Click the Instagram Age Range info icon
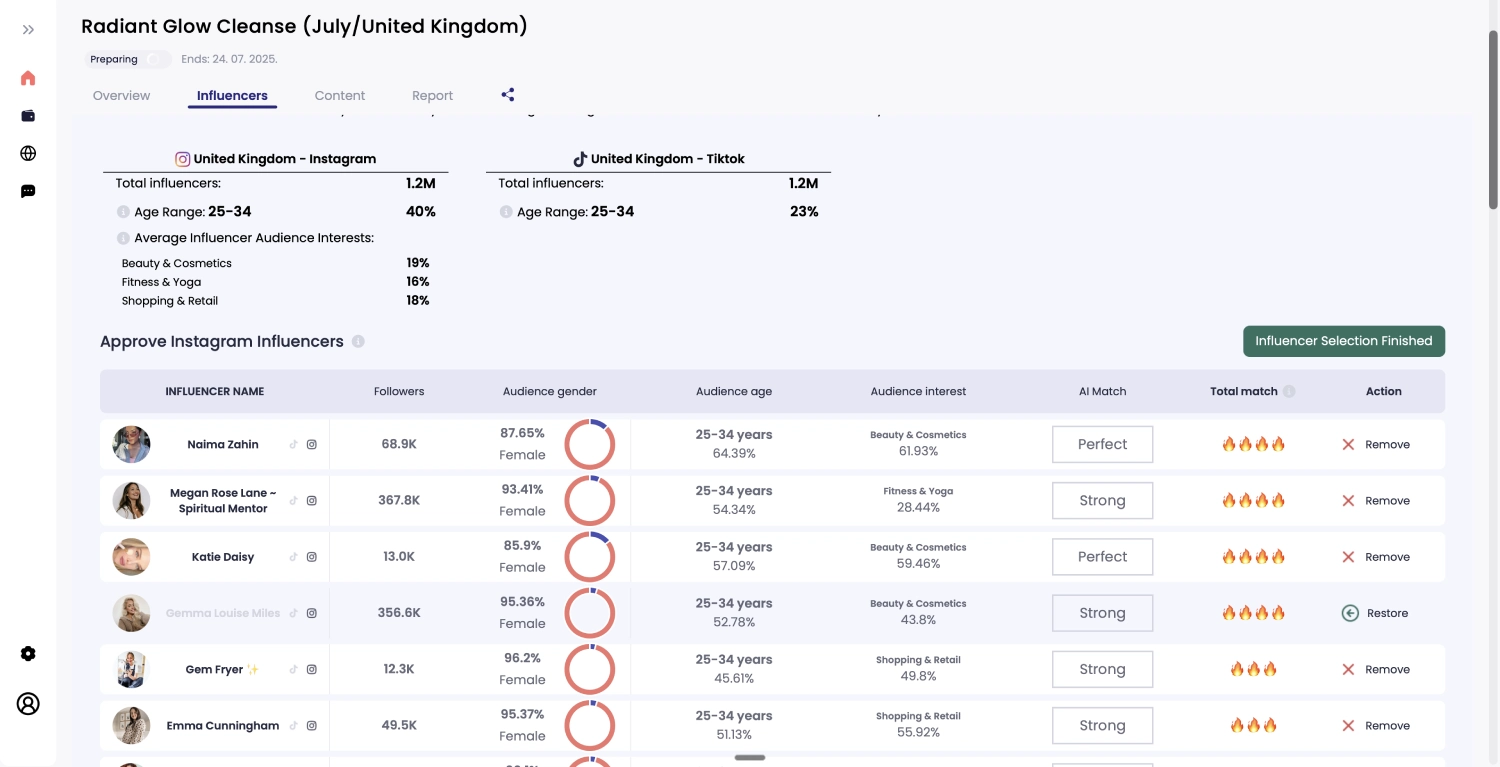The image size is (1500, 767). coord(123,212)
